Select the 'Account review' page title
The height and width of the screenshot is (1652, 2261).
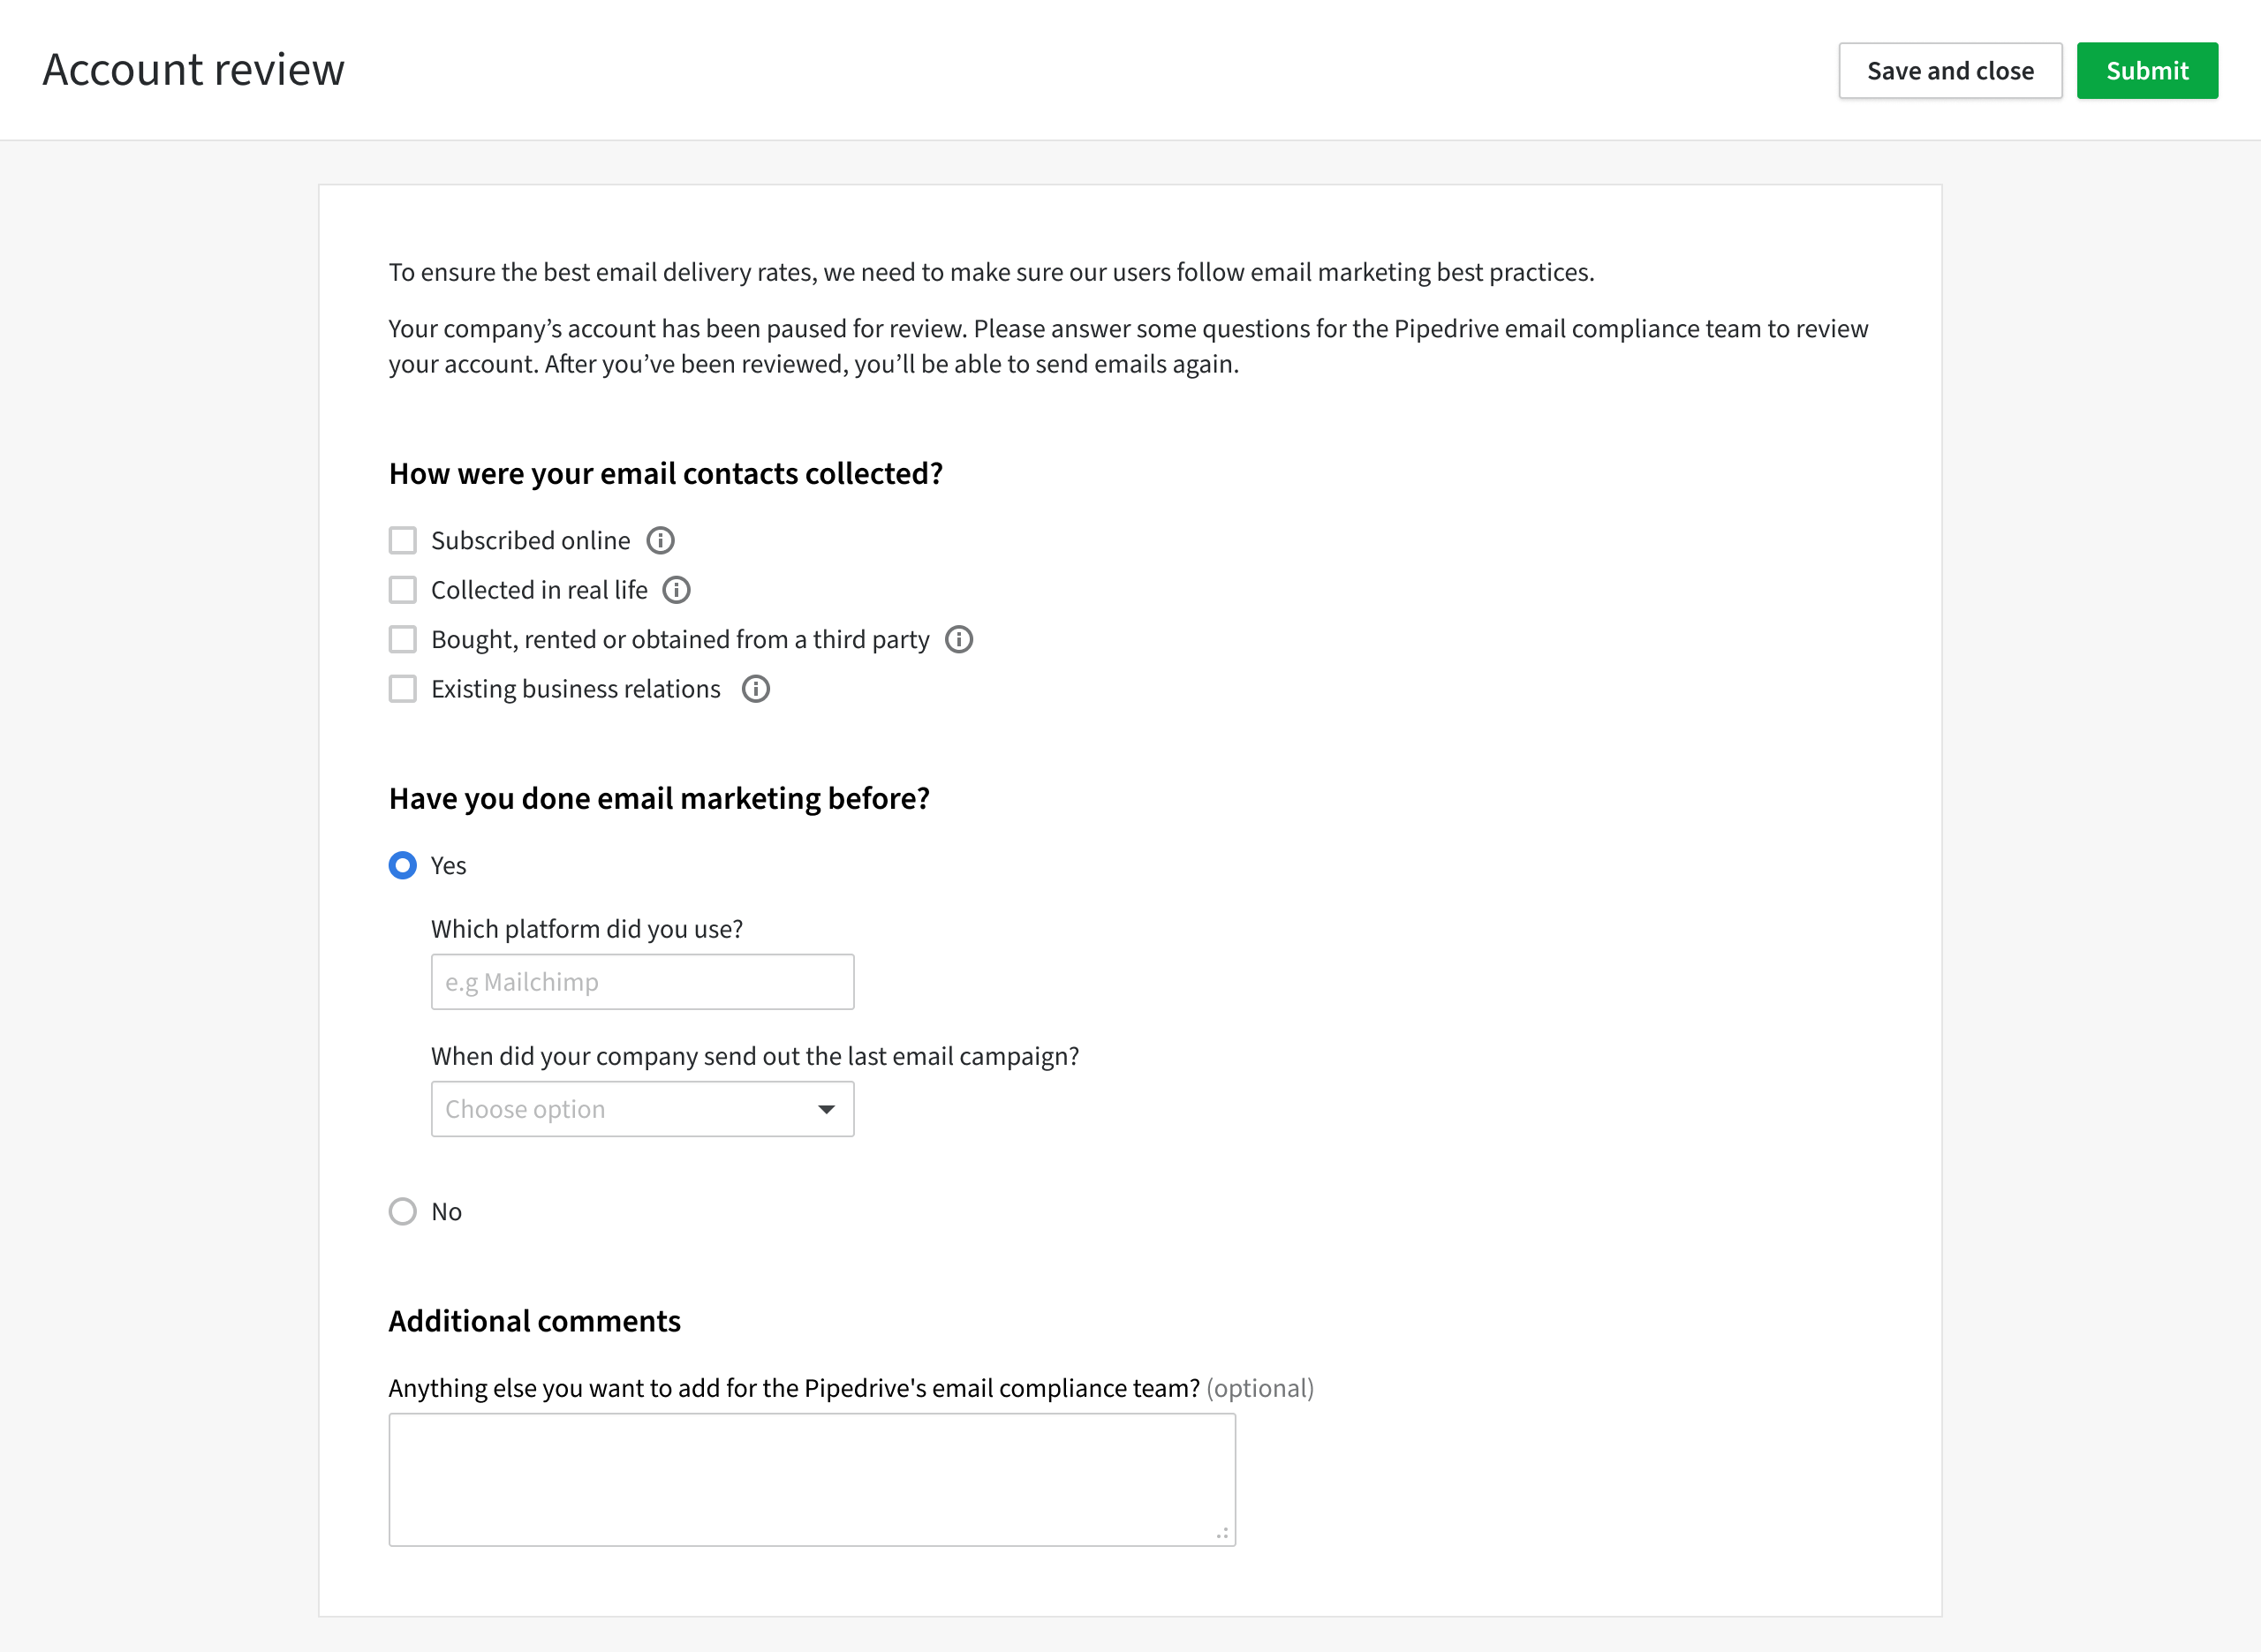coord(193,69)
